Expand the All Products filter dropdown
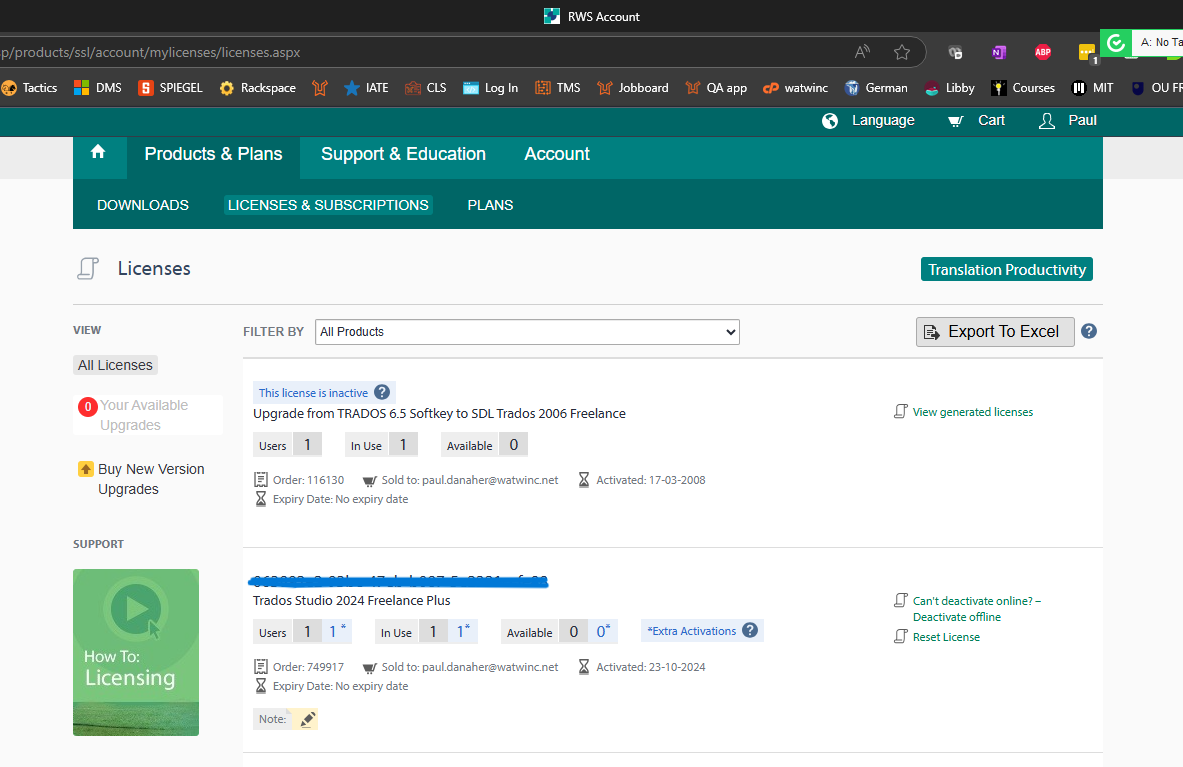The height and width of the screenshot is (767, 1183). coord(527,332)
